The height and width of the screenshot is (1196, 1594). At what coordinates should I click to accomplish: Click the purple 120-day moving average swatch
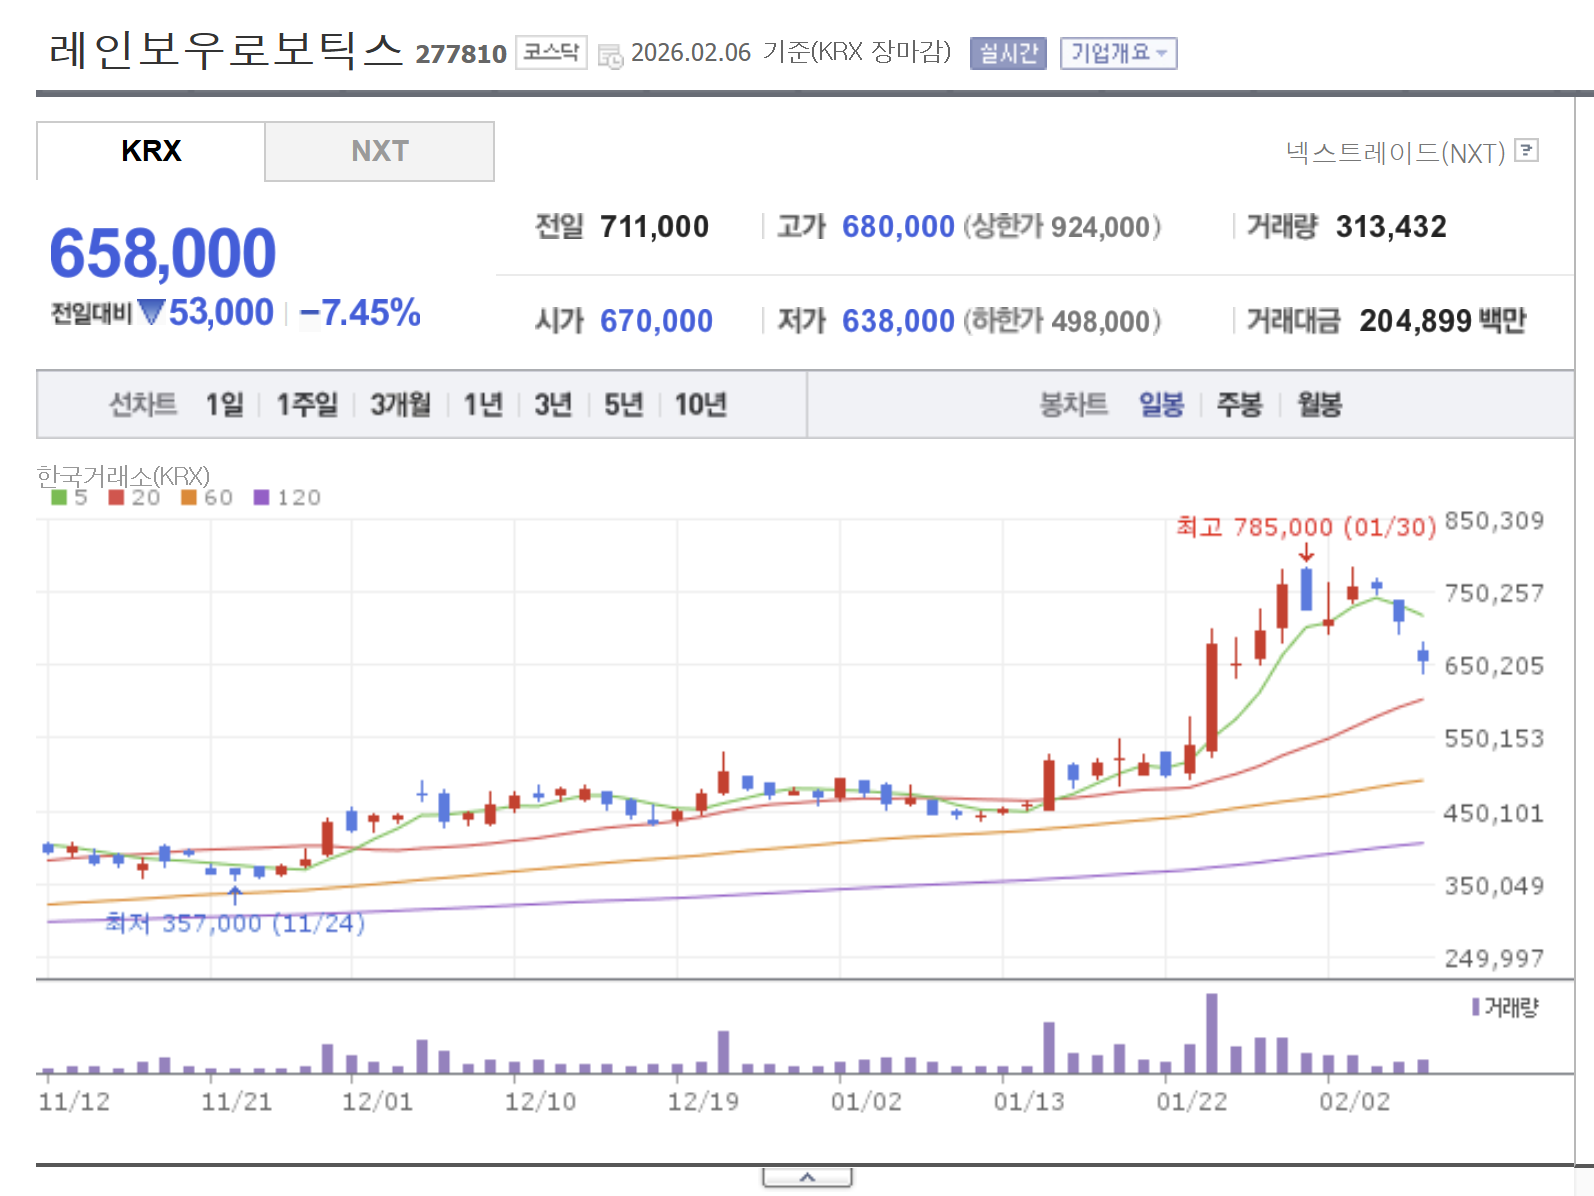(x=262, y=497)
